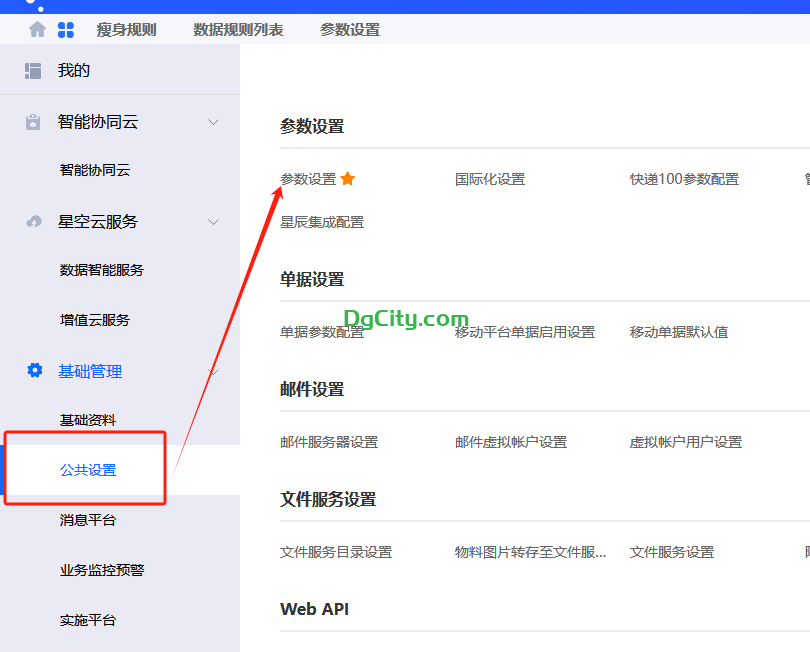Open 增值云服务 in the sidebar
This screenshot has width=810, height=652.
[x=95, y=320]
